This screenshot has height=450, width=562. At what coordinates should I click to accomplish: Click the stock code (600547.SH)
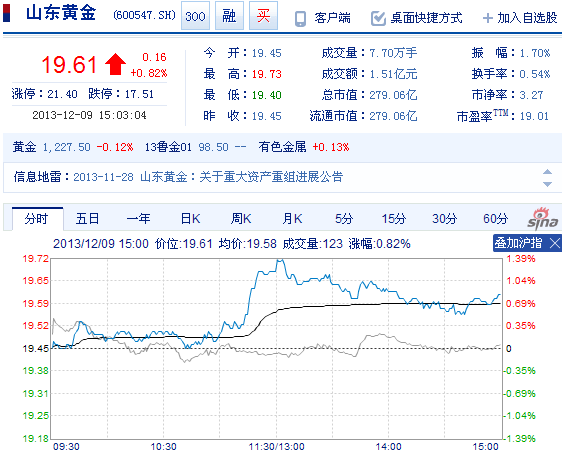pyautogui.click(x=144, y=15)
